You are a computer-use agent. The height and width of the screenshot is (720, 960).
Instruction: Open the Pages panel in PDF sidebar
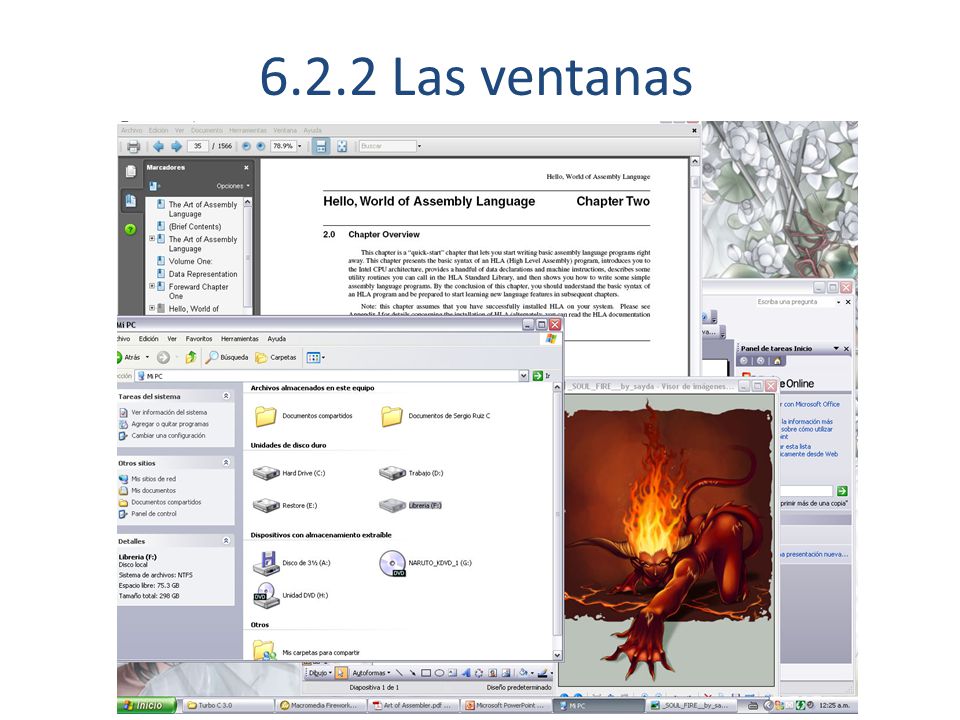130,171
